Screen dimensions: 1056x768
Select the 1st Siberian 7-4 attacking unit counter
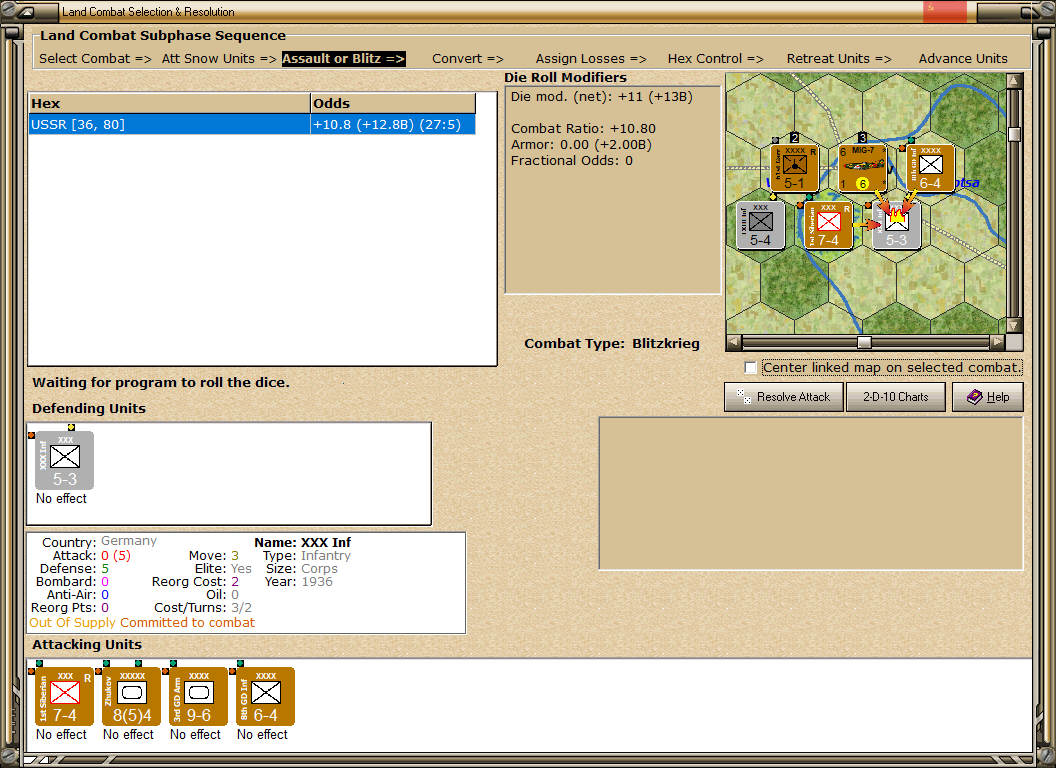[62, 697]
